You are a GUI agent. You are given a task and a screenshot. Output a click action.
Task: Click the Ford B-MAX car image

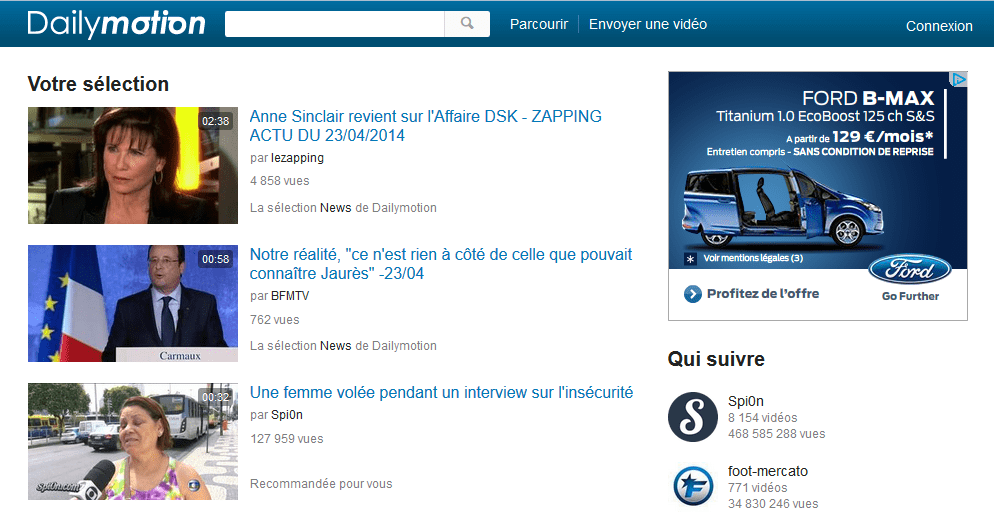point(783,208)
